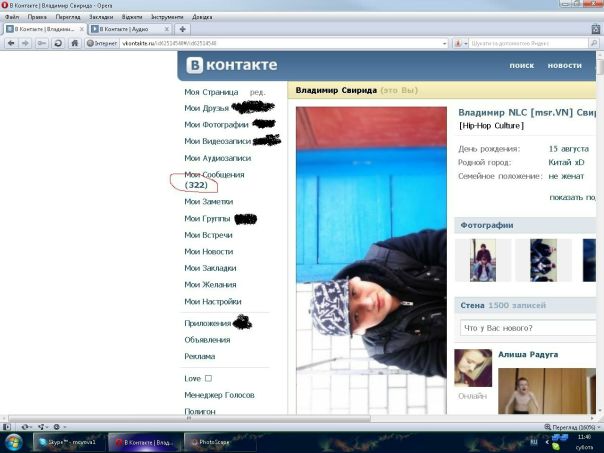Viewport: 604px width, 453px height.
Task: Open the search engine selector dropdown
Action: pos(461,44)
